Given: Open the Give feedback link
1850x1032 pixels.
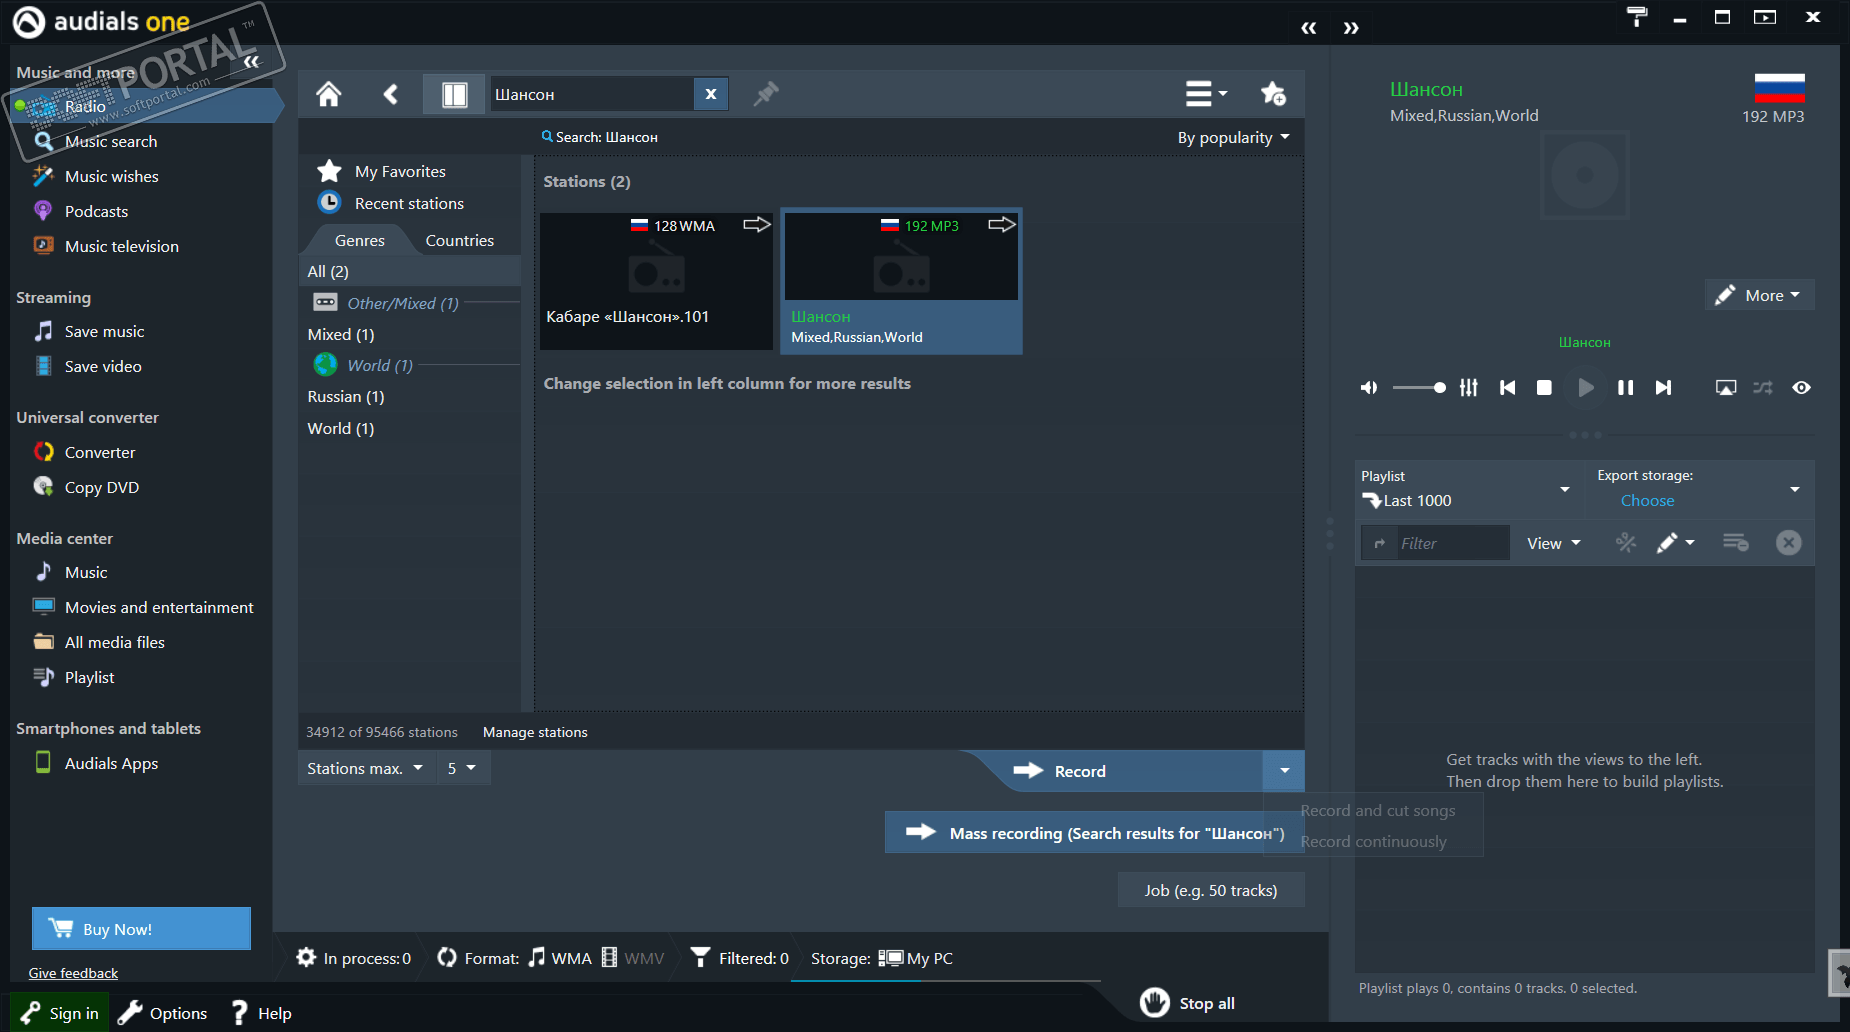Looking at the screenshot, I should (x=73, y=973).
